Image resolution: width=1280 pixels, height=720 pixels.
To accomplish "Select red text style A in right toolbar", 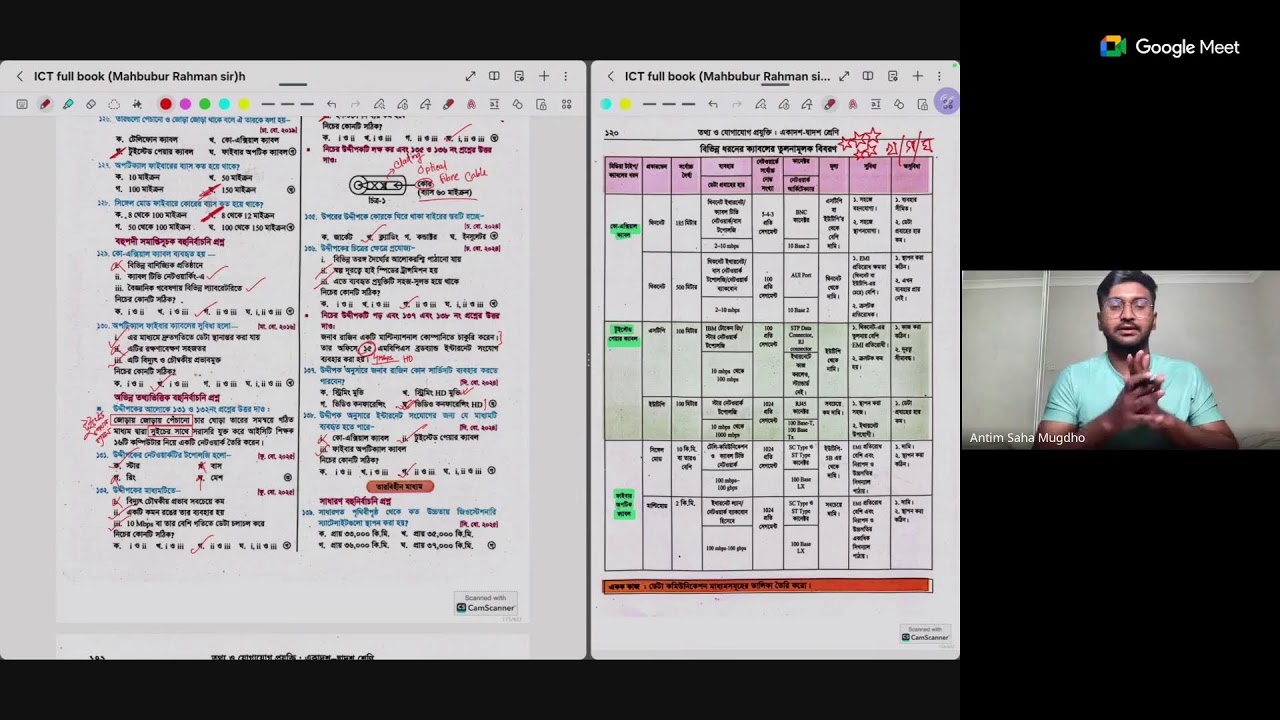I will [x=853, y=104].
